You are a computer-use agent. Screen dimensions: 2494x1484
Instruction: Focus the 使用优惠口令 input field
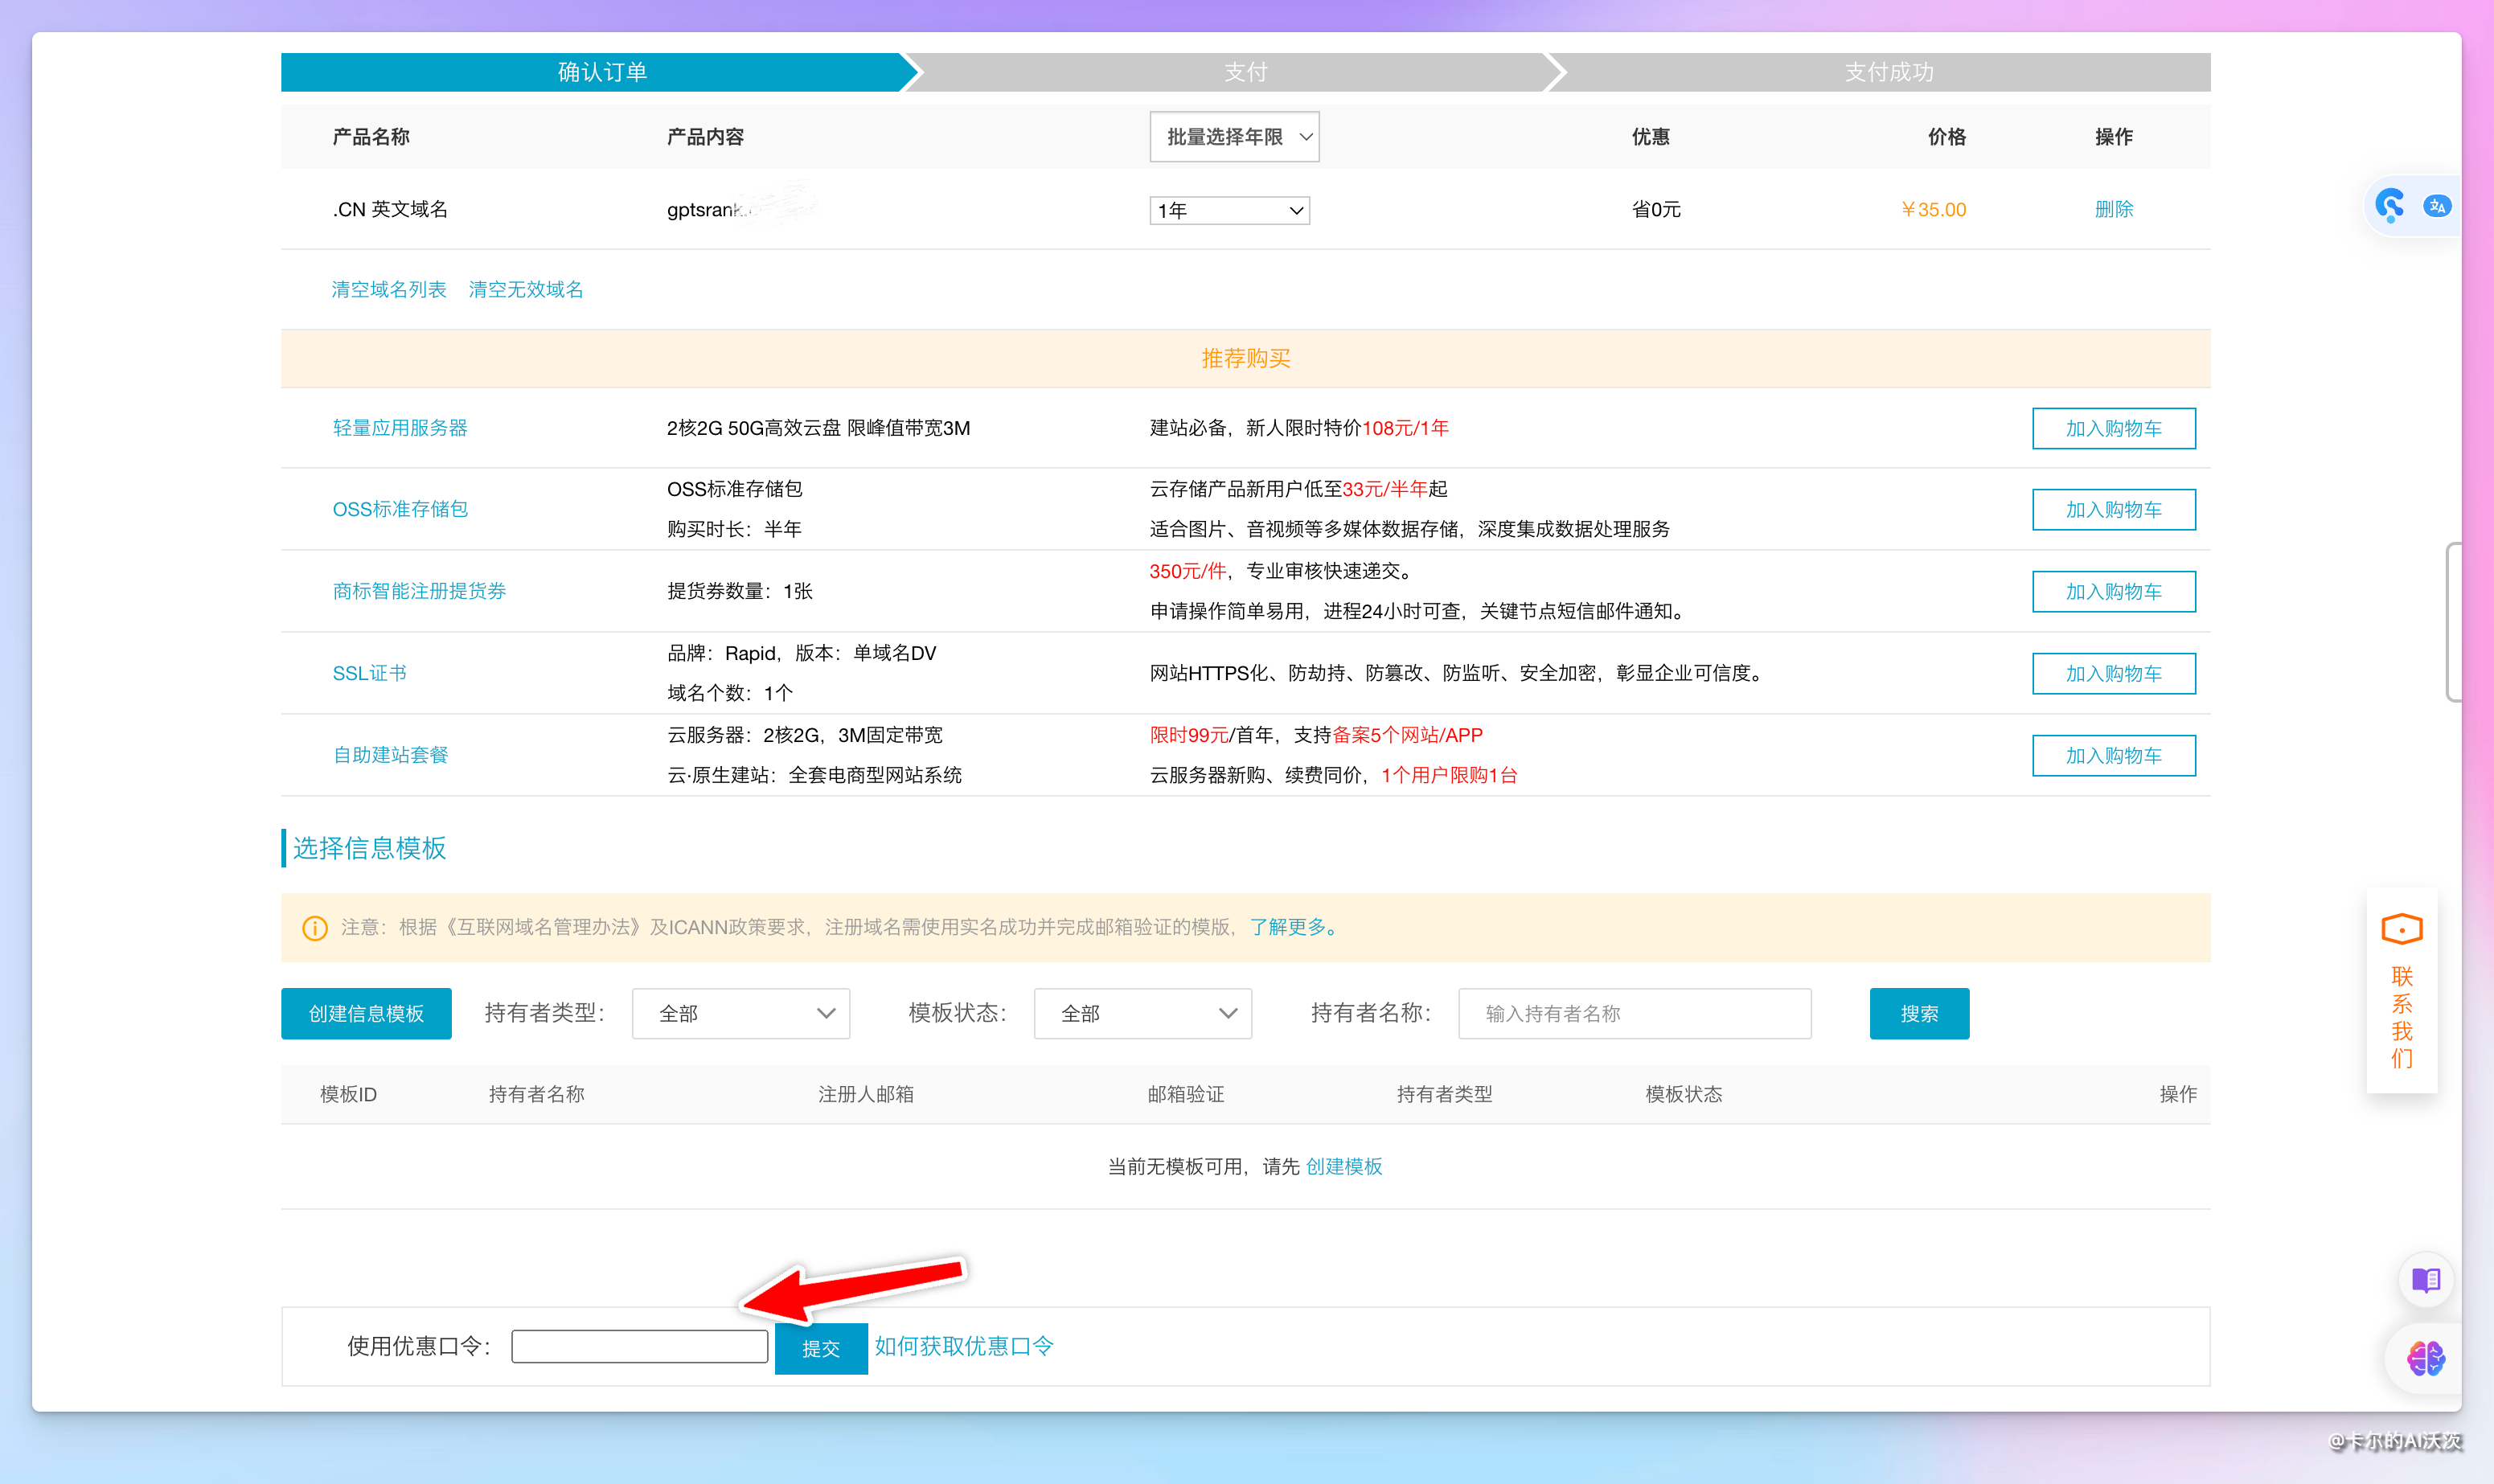[x=639, y=1346]
